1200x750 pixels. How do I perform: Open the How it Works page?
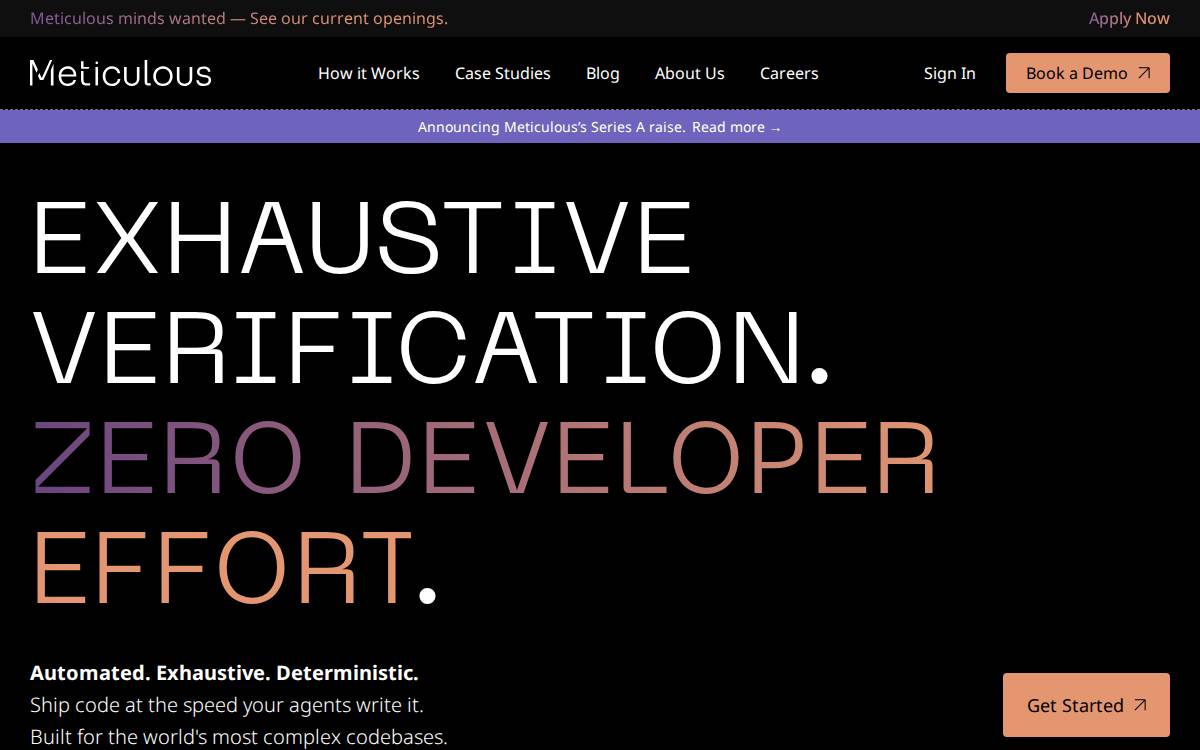click(369, 73)
